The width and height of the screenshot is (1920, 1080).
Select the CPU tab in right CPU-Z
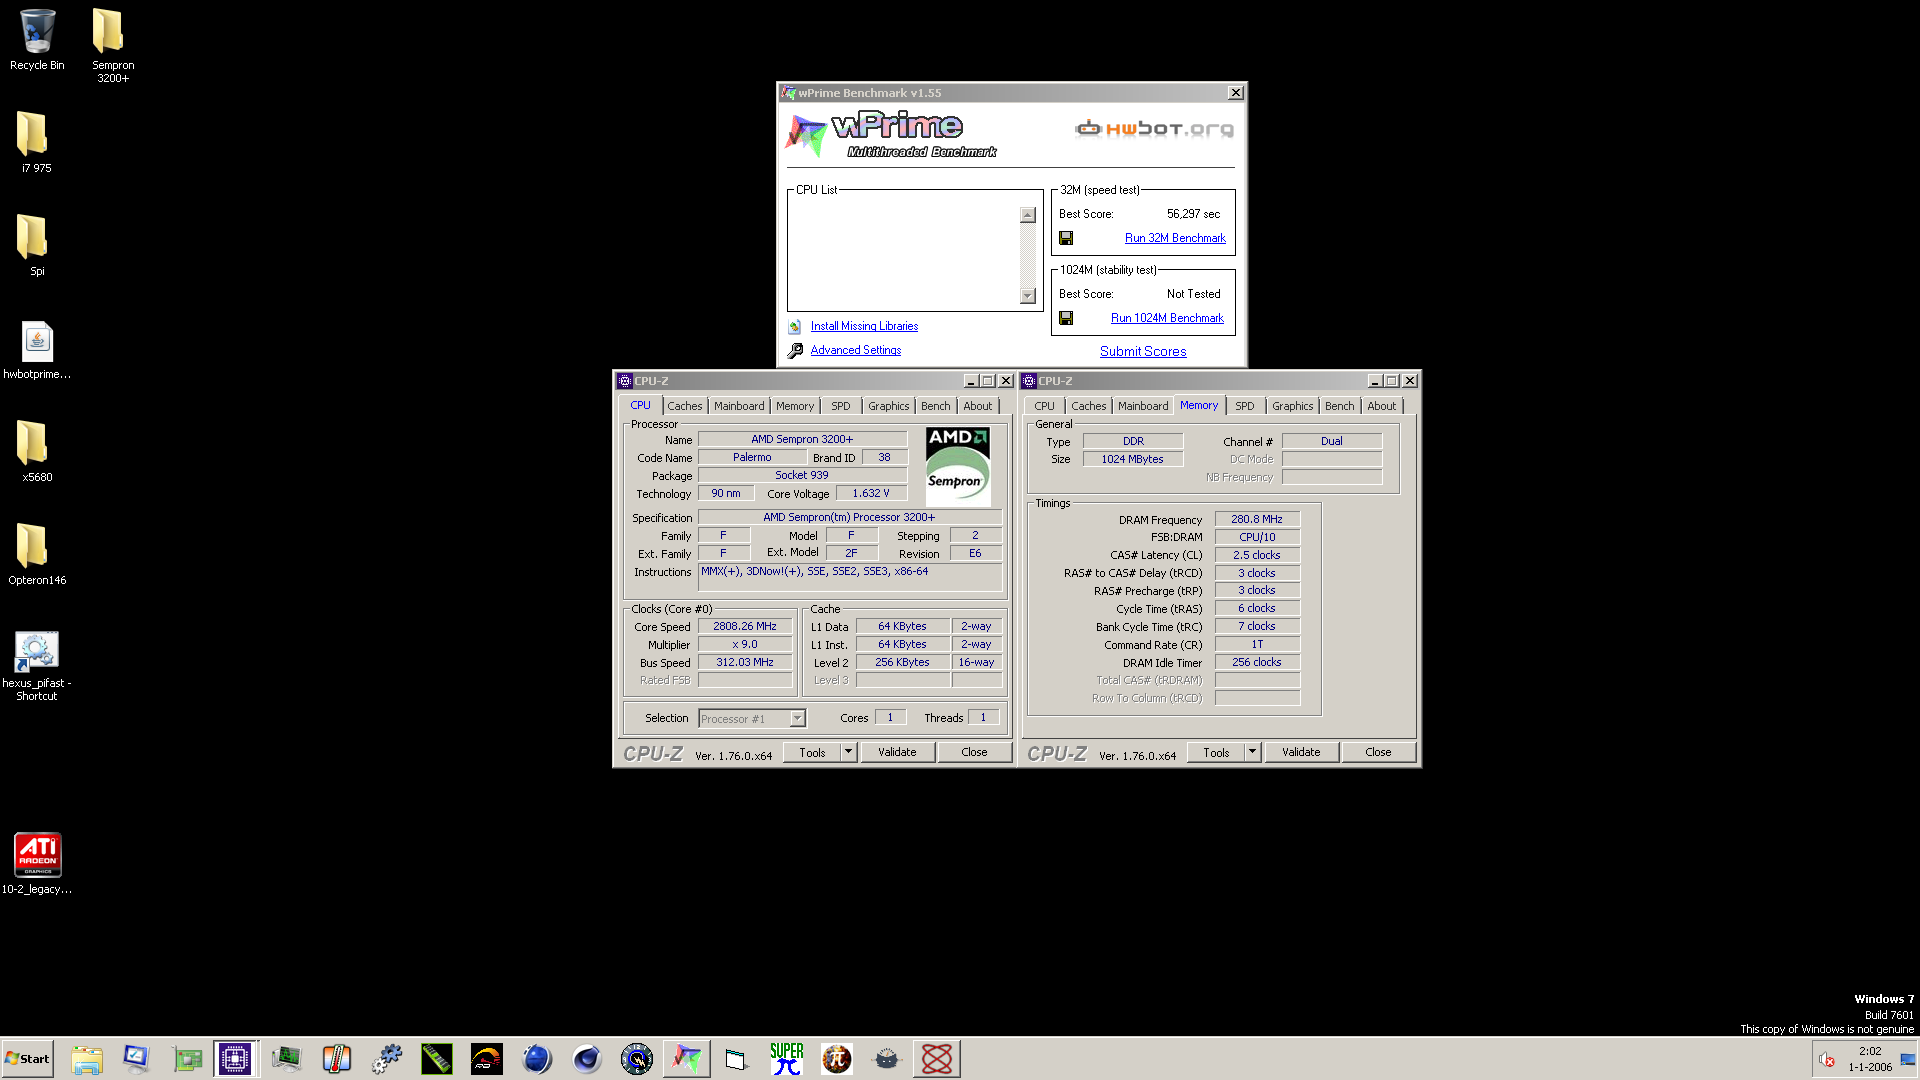coord(1044,406)
